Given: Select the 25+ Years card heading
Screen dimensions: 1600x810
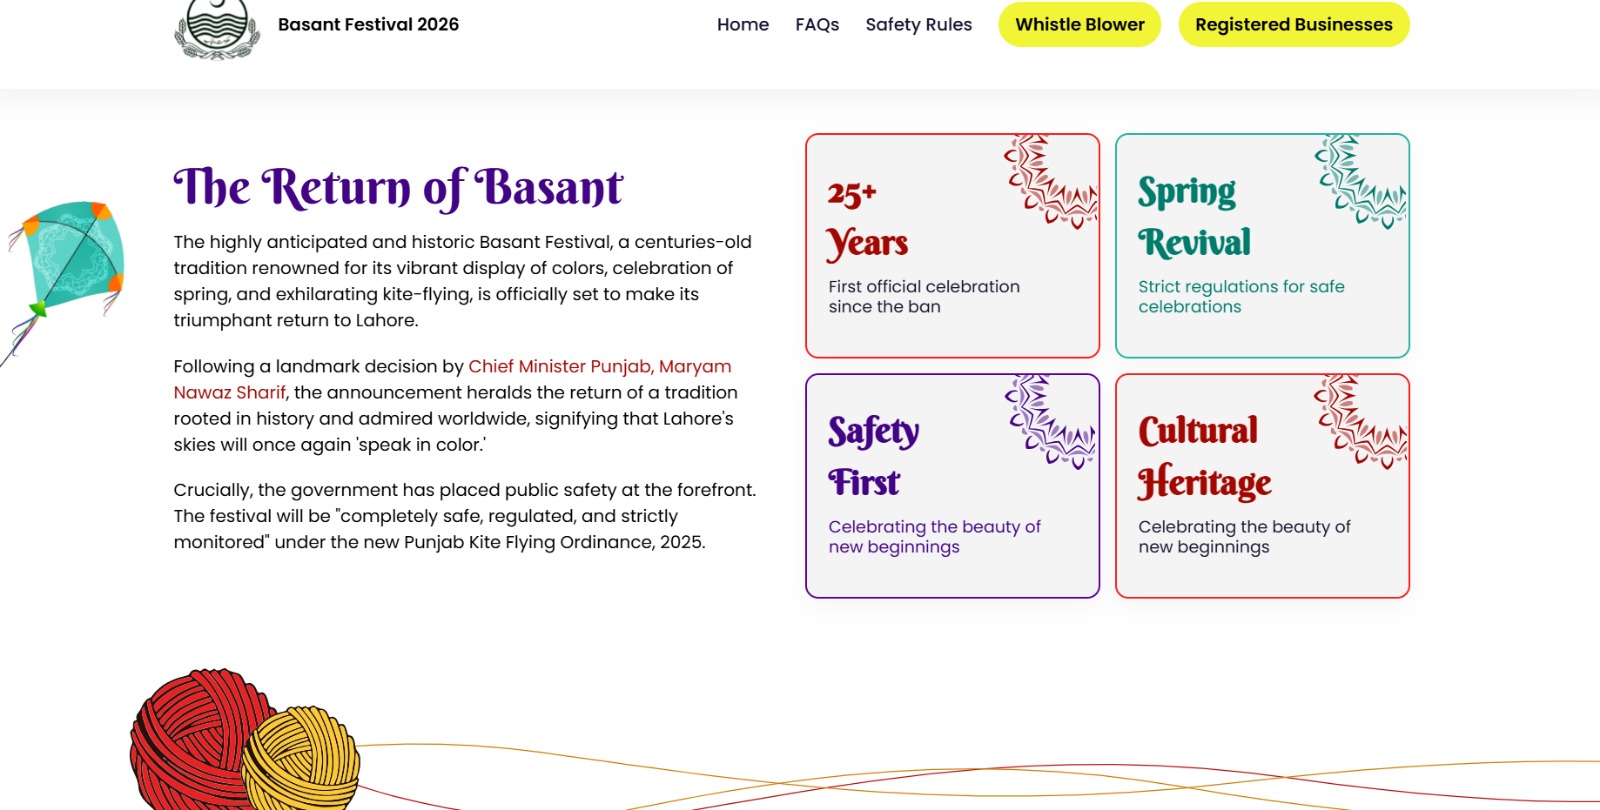Looking at the screenshot, I should (867, 218).
